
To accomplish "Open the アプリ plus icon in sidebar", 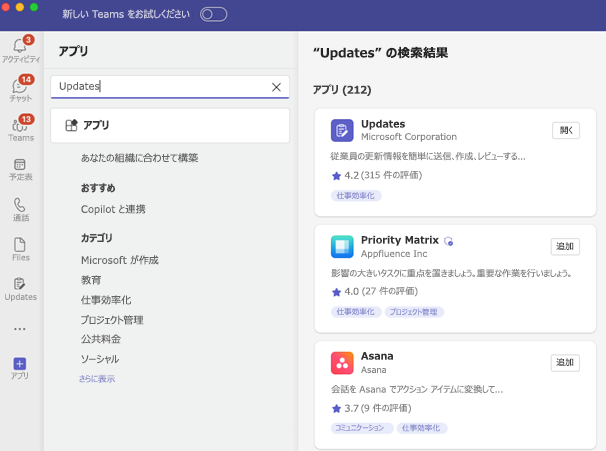I will coord(20,363).
